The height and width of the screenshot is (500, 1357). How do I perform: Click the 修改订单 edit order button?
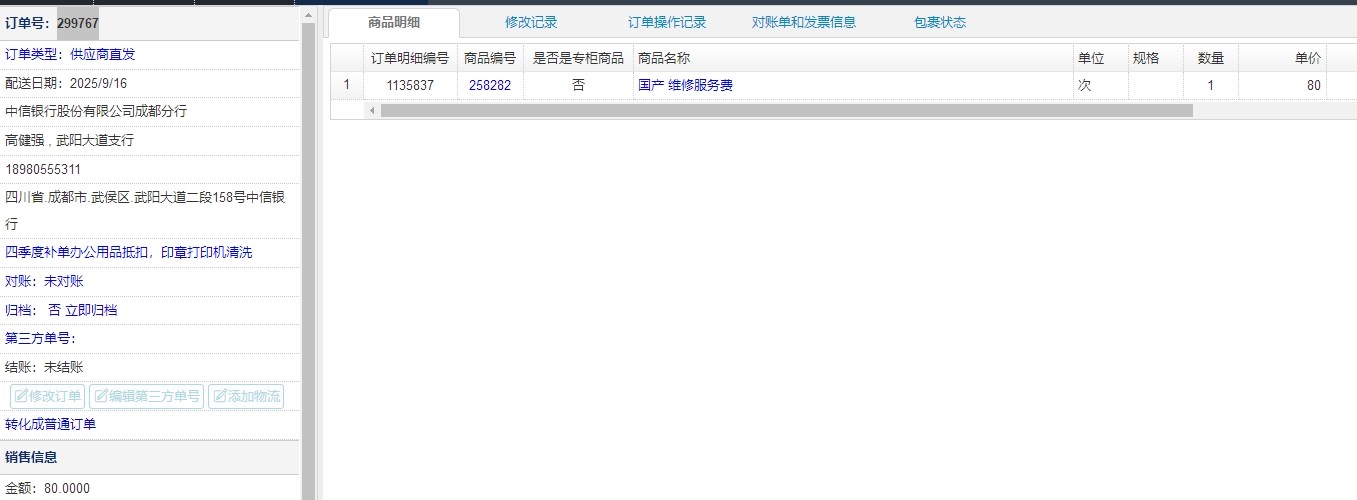(47, 397)
